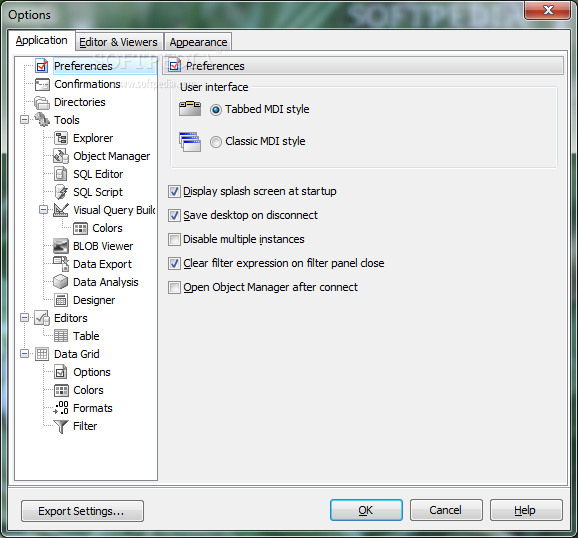The image size is (578, 538).
Task: Select the Confirmations tree item label
Action: coord(87,84)
